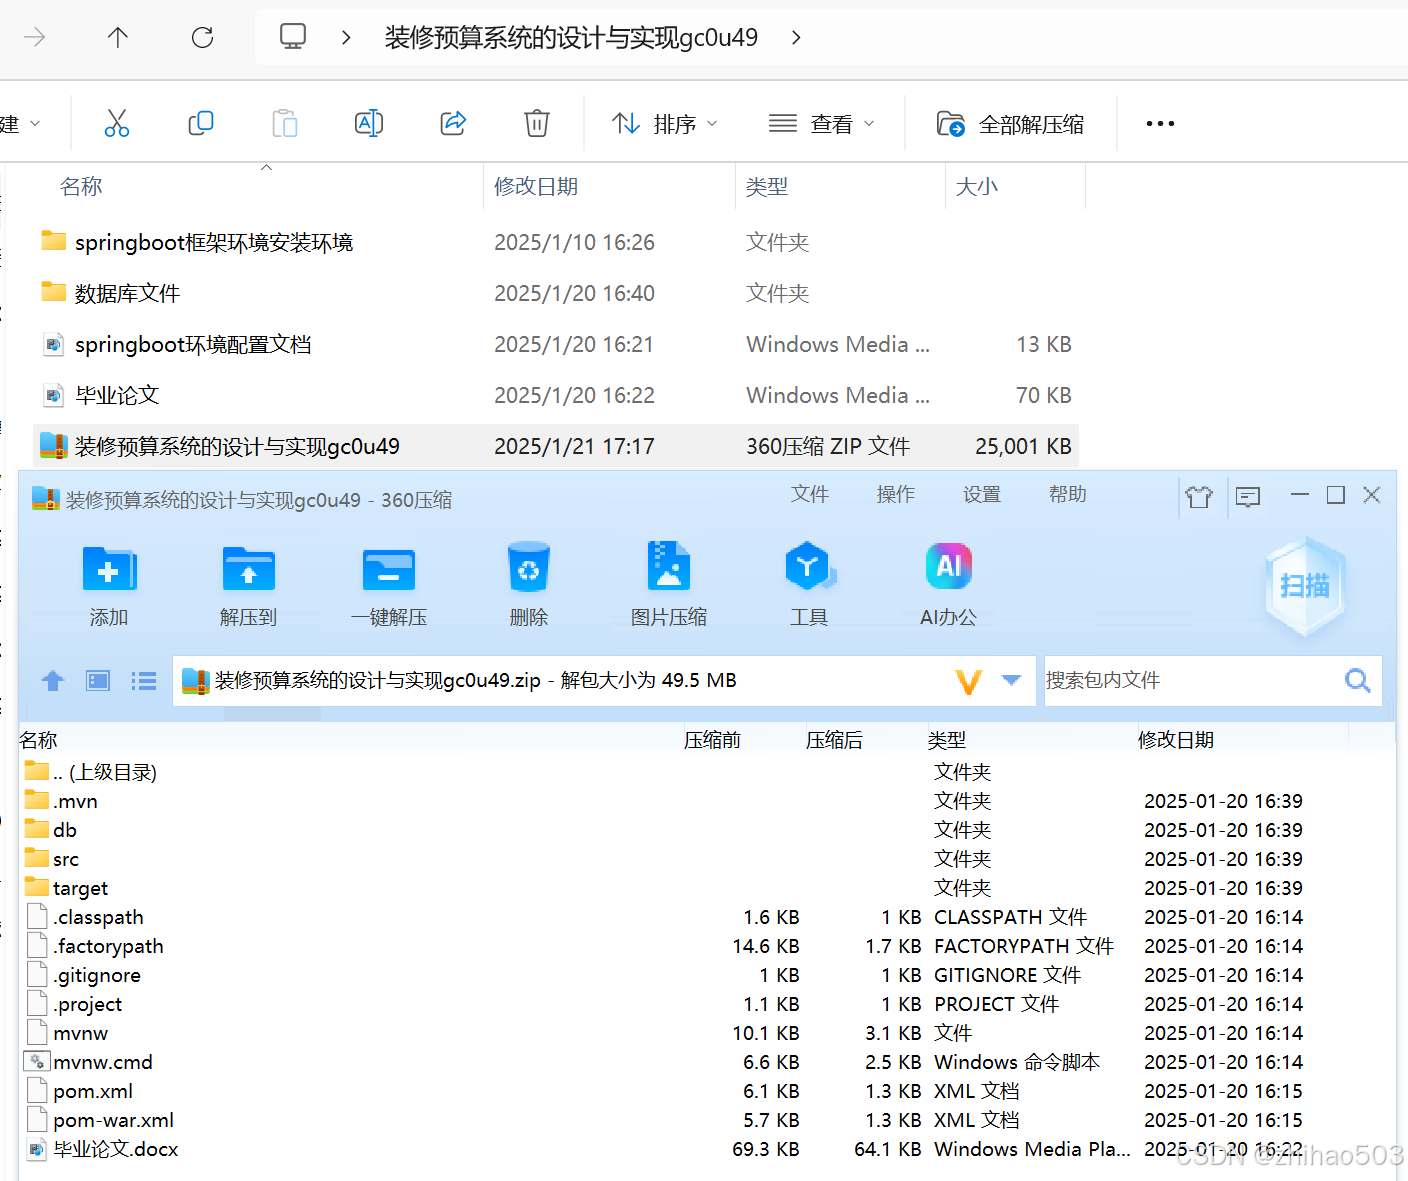Click the Share icon in Explorer toolbar
Screen dimensions: 1408x1181
(x=453, y=123)
